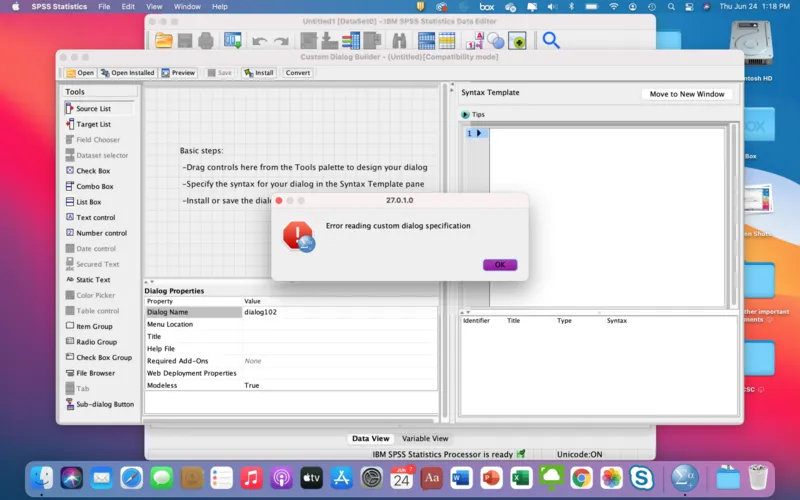Select the Sub-dialog Button tool
The width and height of the screenshot is (800, 500).
(100, 404)
